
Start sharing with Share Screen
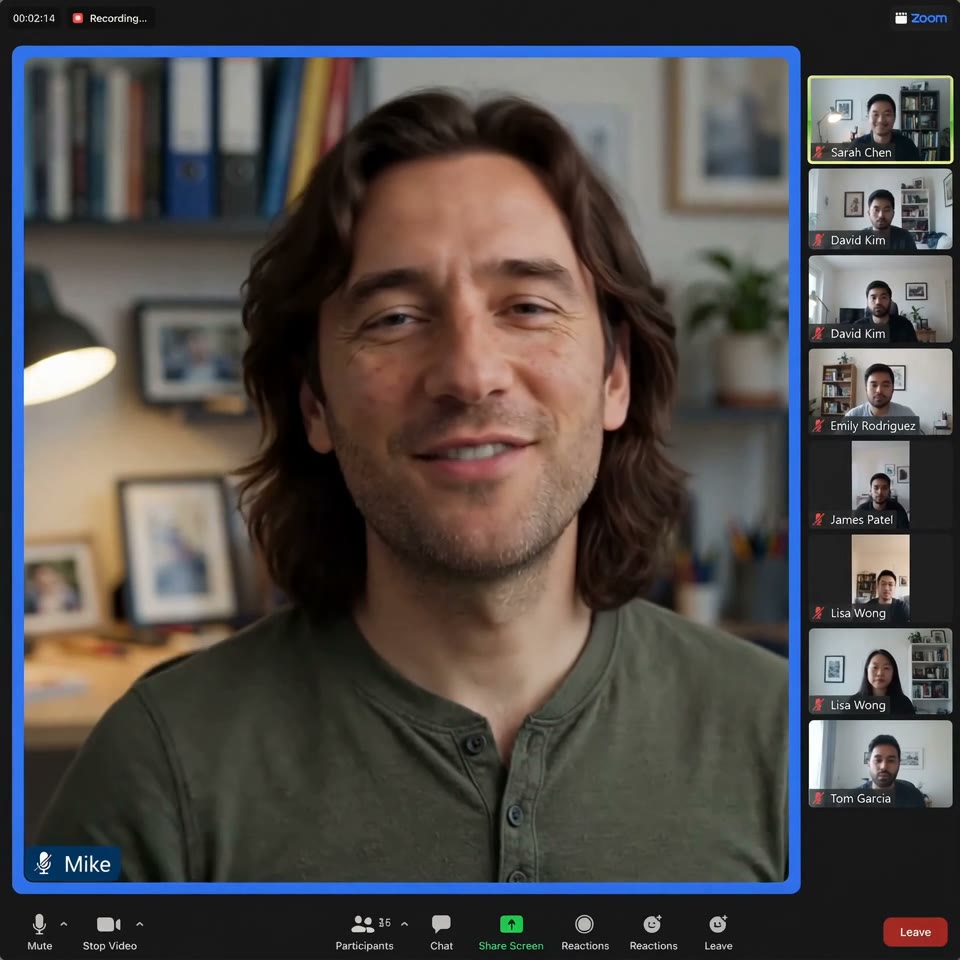pyautogui.click(x=511, y=932)
